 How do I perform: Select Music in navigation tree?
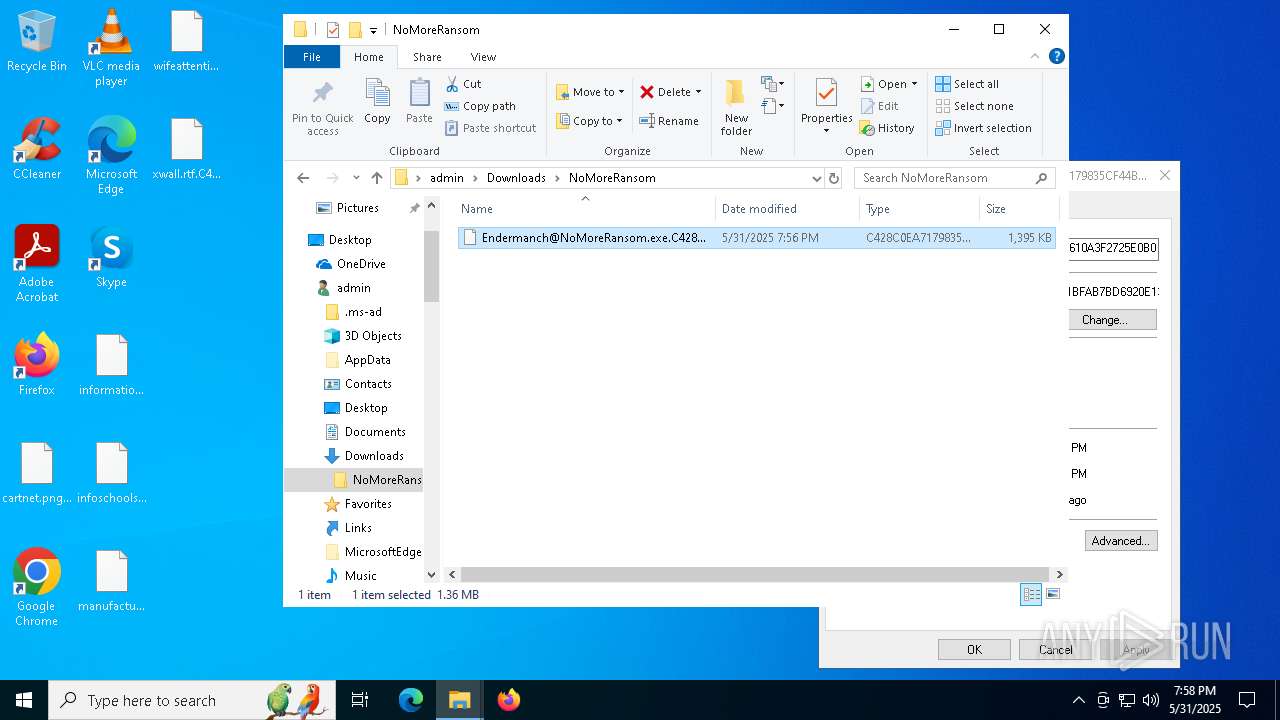(x=351, y=576)
